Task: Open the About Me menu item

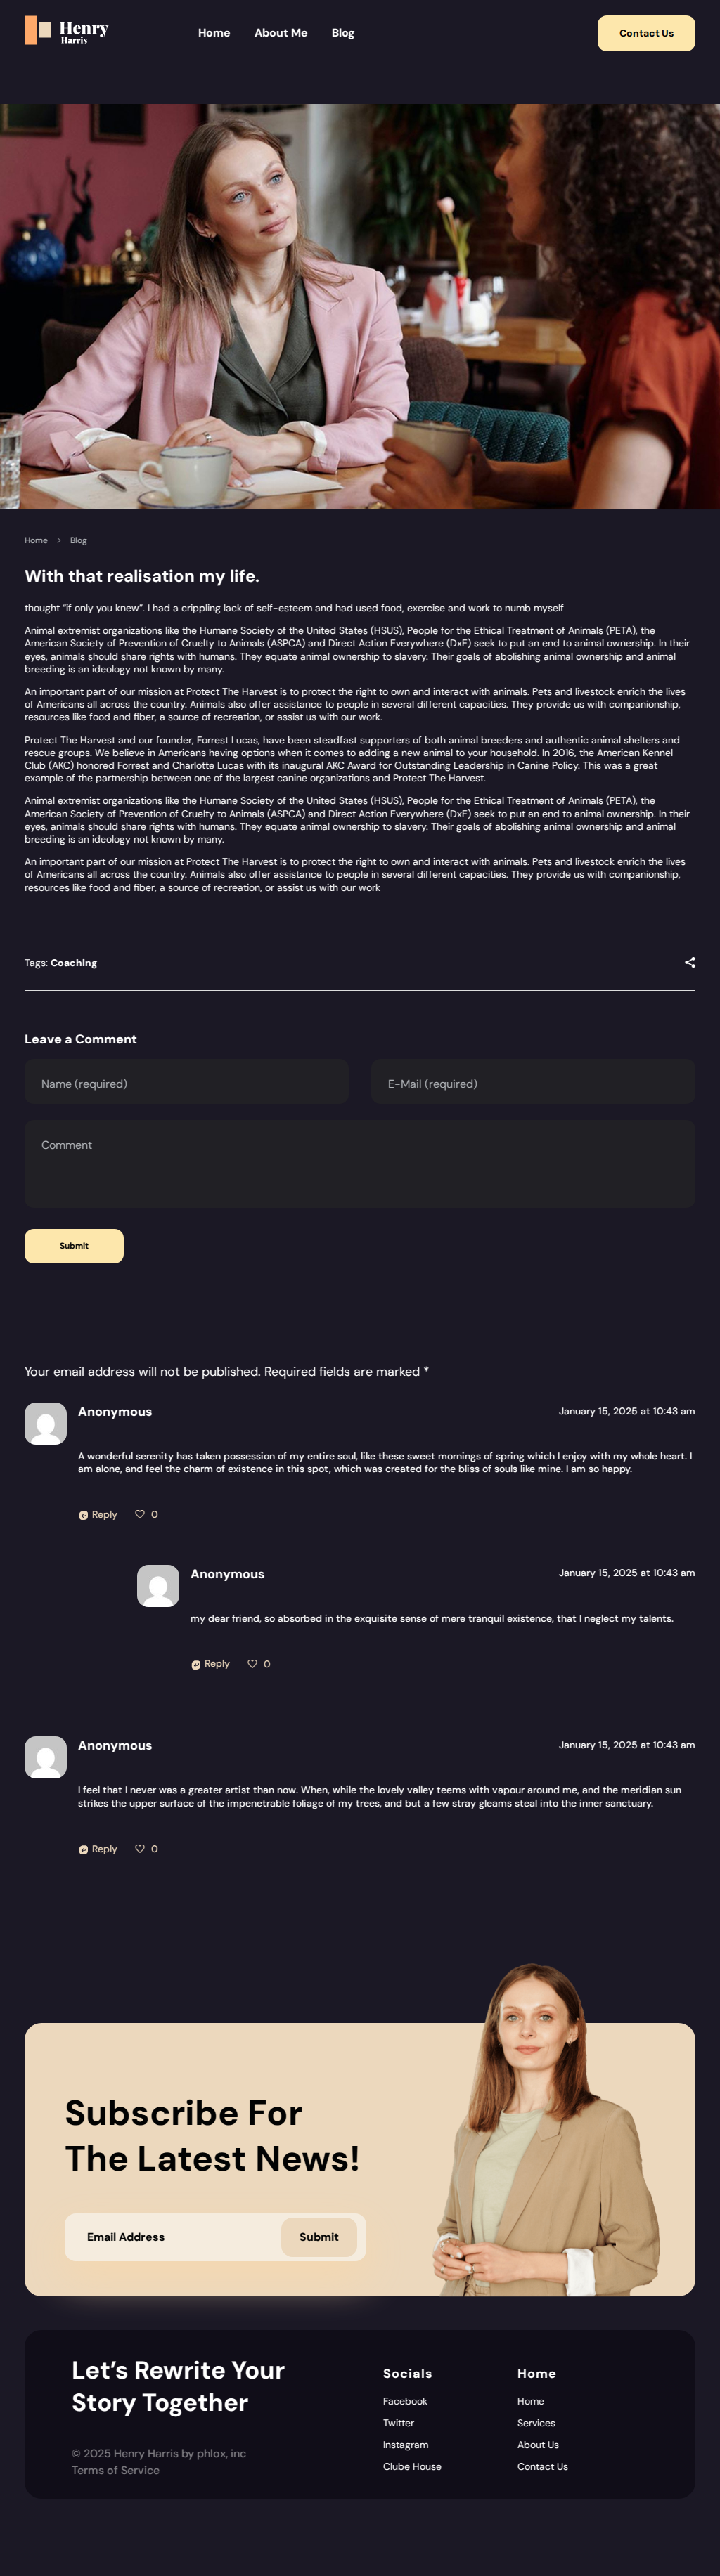Action: [x=280, y=33]
